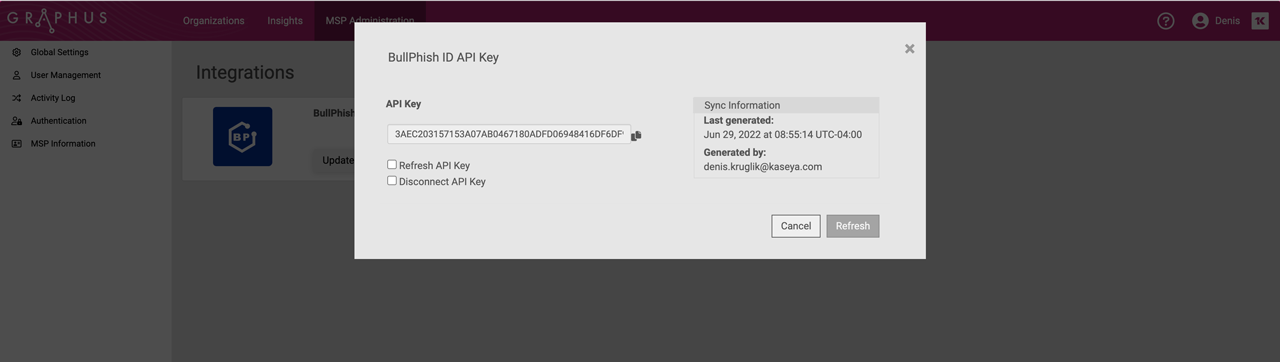Click the Denis user avatar icon
Screen dimensions: 1280x362
(1200, 21)
